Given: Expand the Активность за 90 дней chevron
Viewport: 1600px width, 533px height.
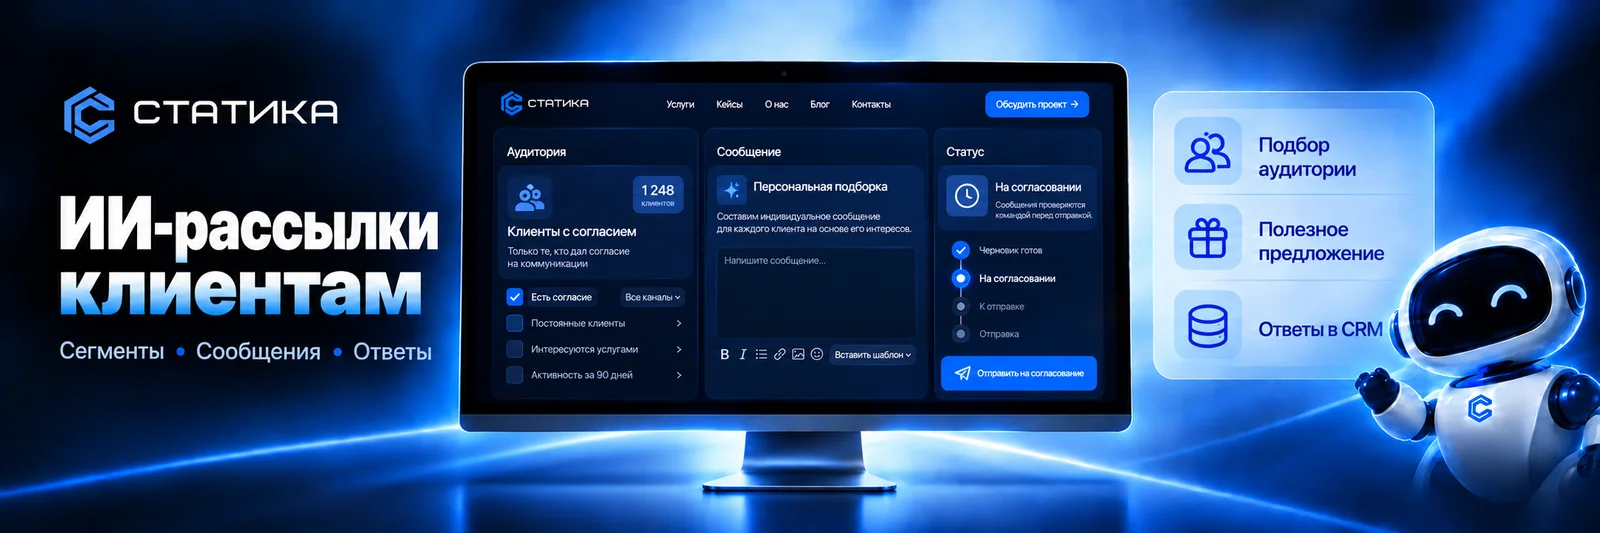Looking at the screenshot, I should (679, 375).
